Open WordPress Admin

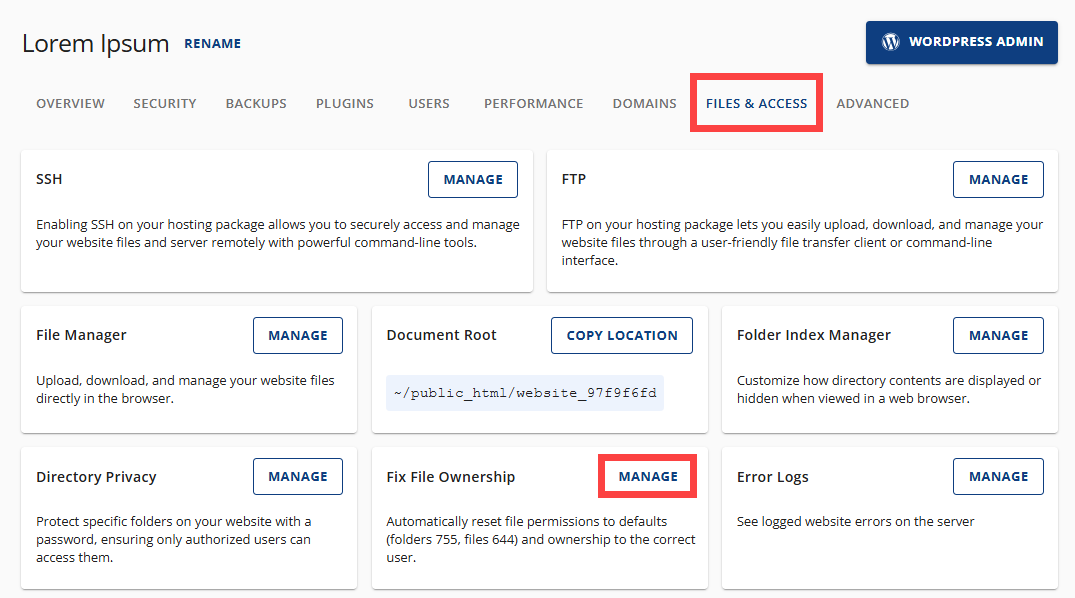click(x=961, y=42)
